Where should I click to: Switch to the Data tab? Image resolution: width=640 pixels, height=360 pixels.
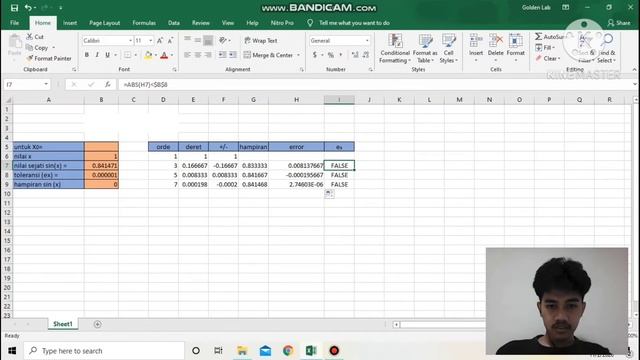click(x=173, y=23)
